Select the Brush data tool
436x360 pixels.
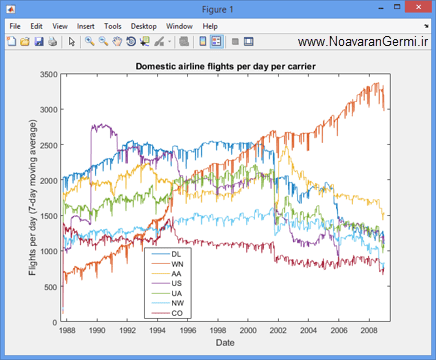pos(159,42)
